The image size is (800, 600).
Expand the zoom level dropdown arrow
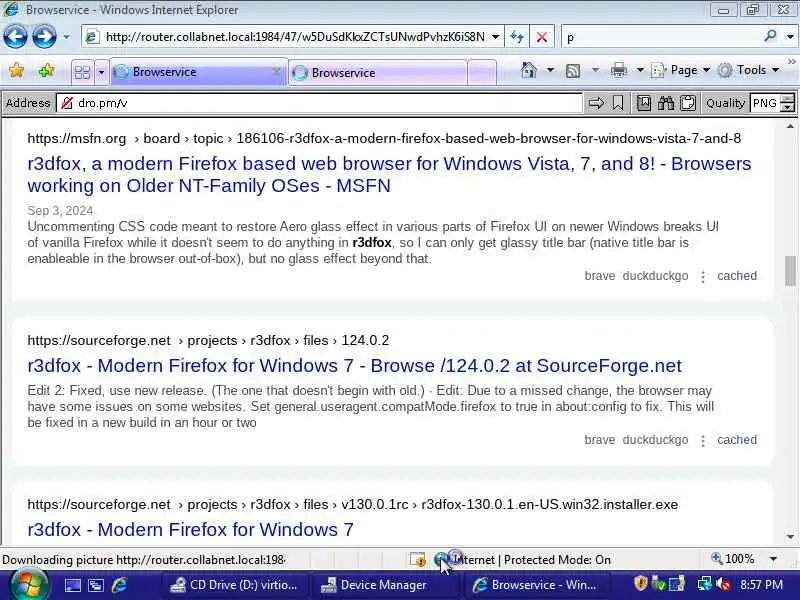point(773,559)
